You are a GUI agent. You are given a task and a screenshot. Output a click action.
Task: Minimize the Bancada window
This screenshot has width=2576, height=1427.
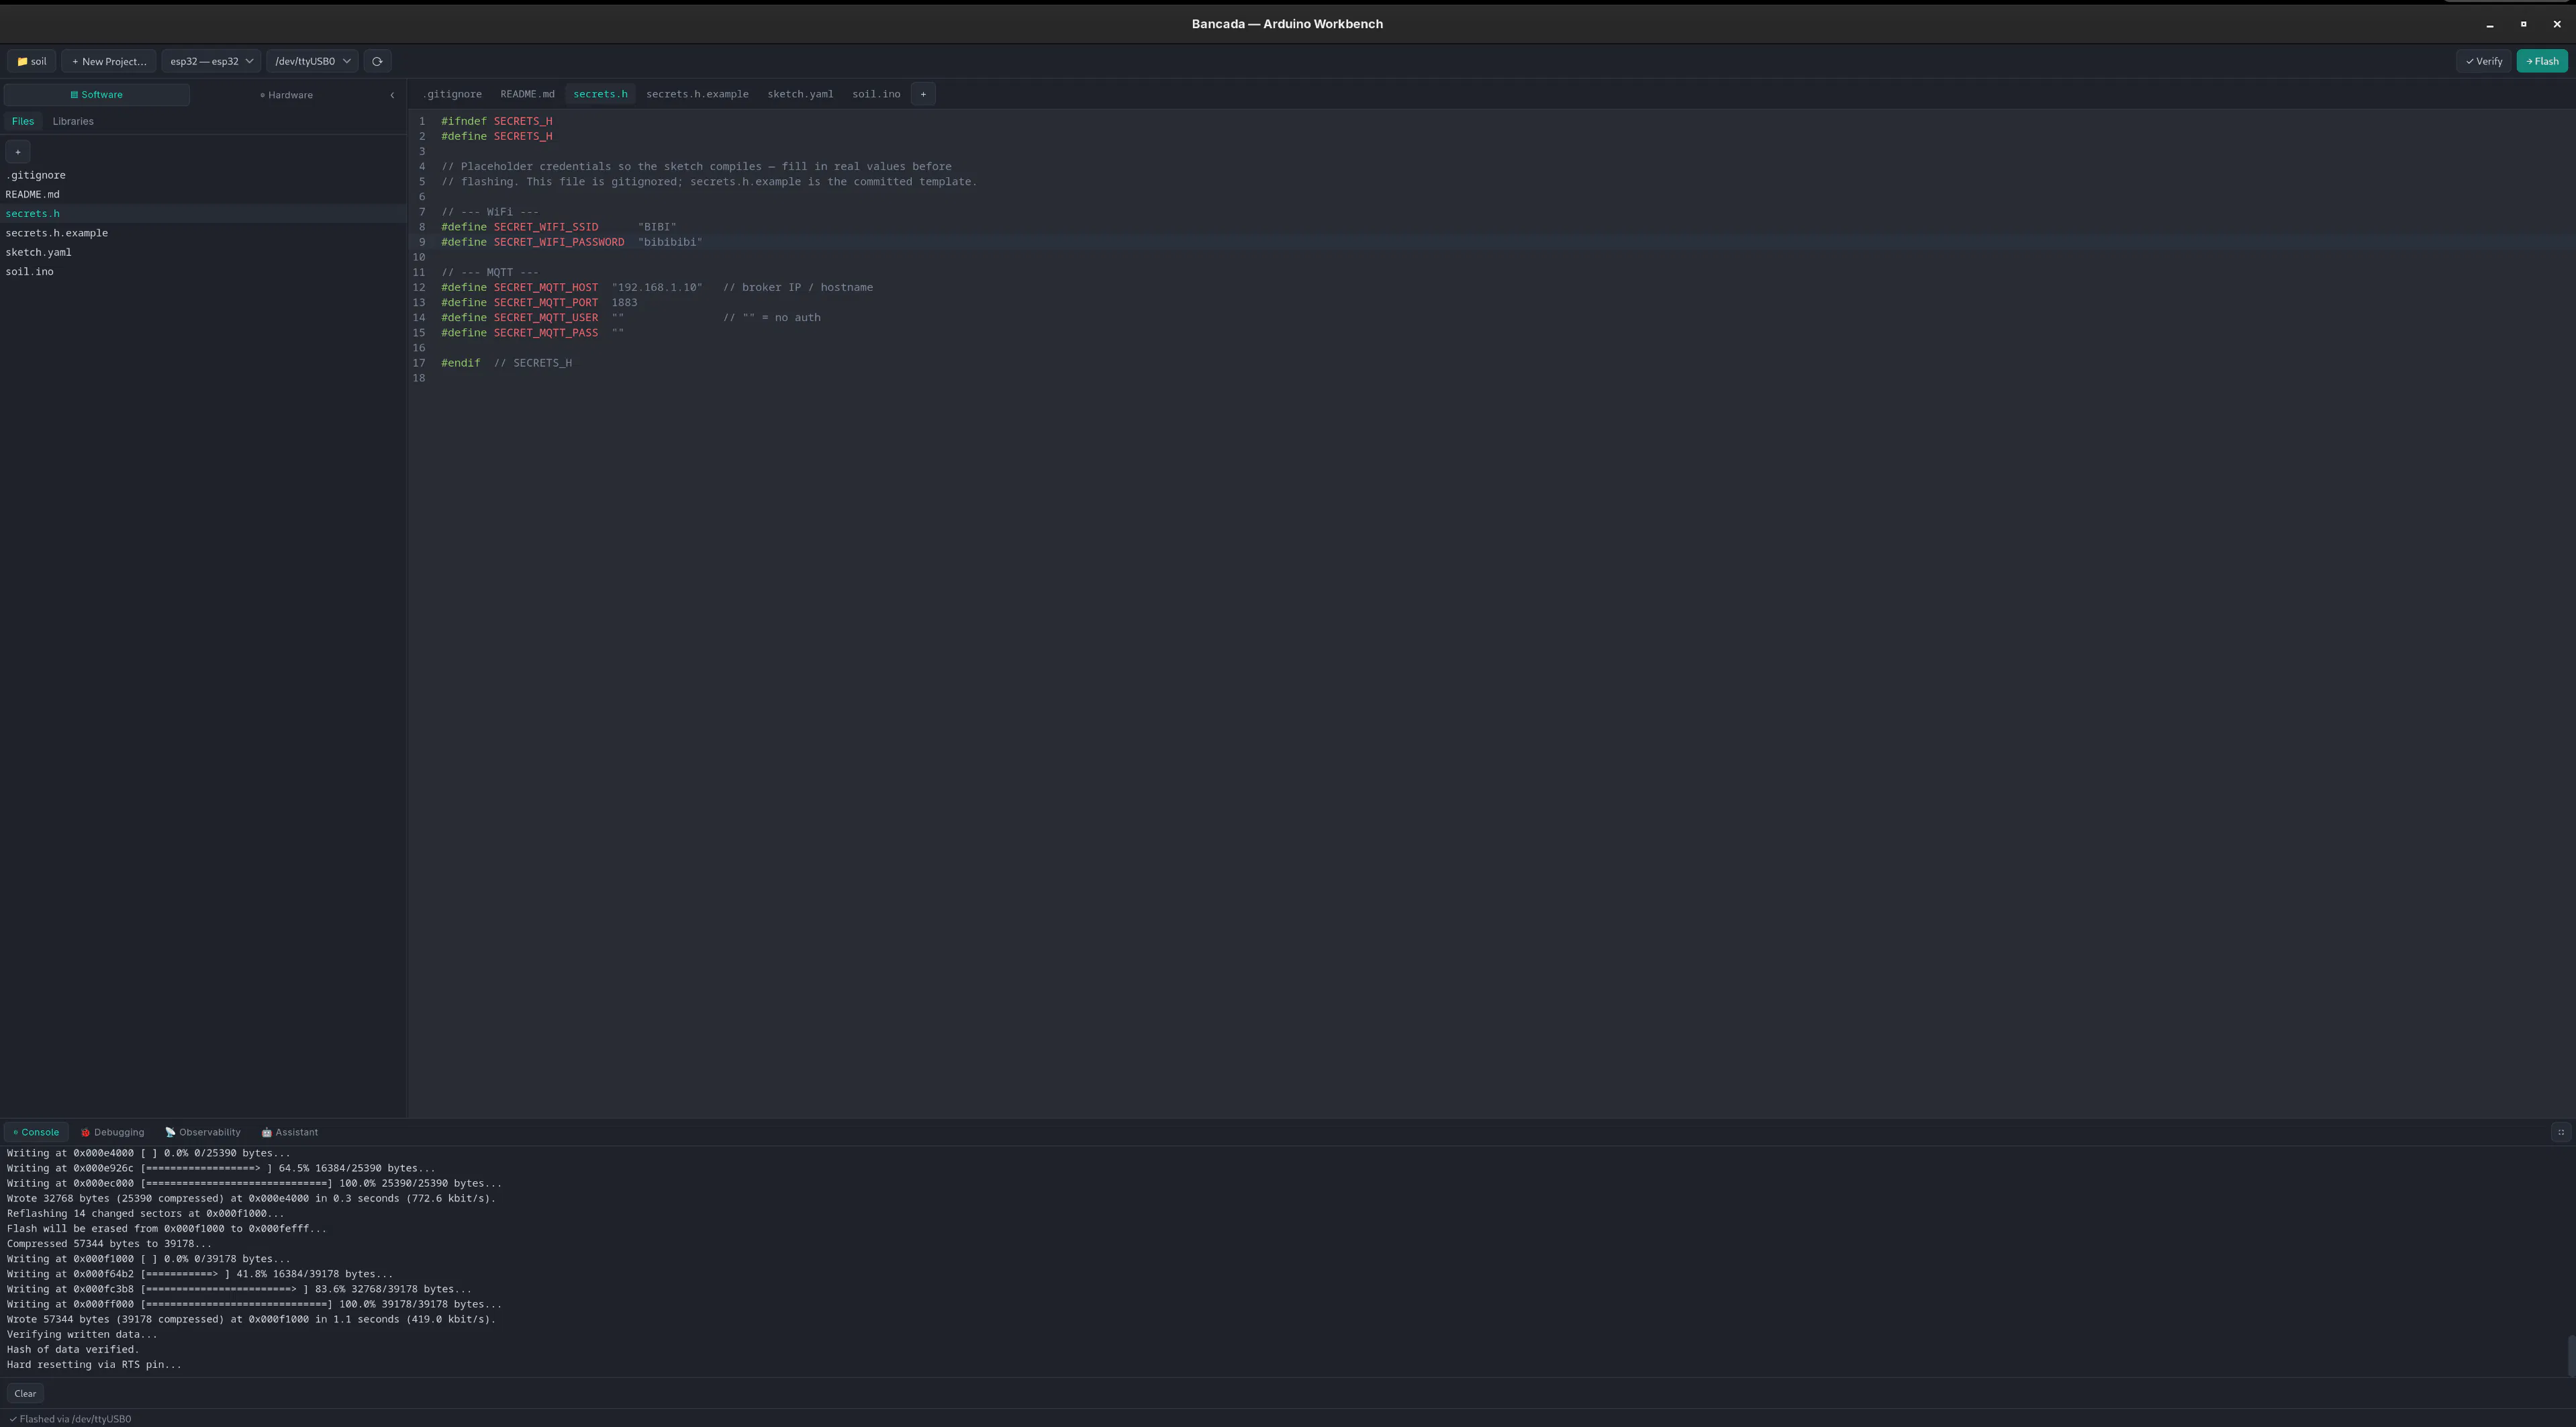[2490, 24]
